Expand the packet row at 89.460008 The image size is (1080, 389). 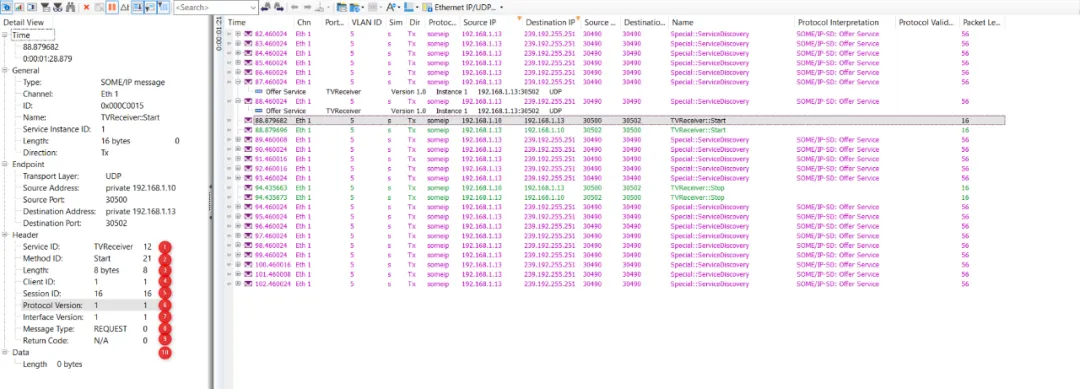pyautogui.click(x=238, y=139)
